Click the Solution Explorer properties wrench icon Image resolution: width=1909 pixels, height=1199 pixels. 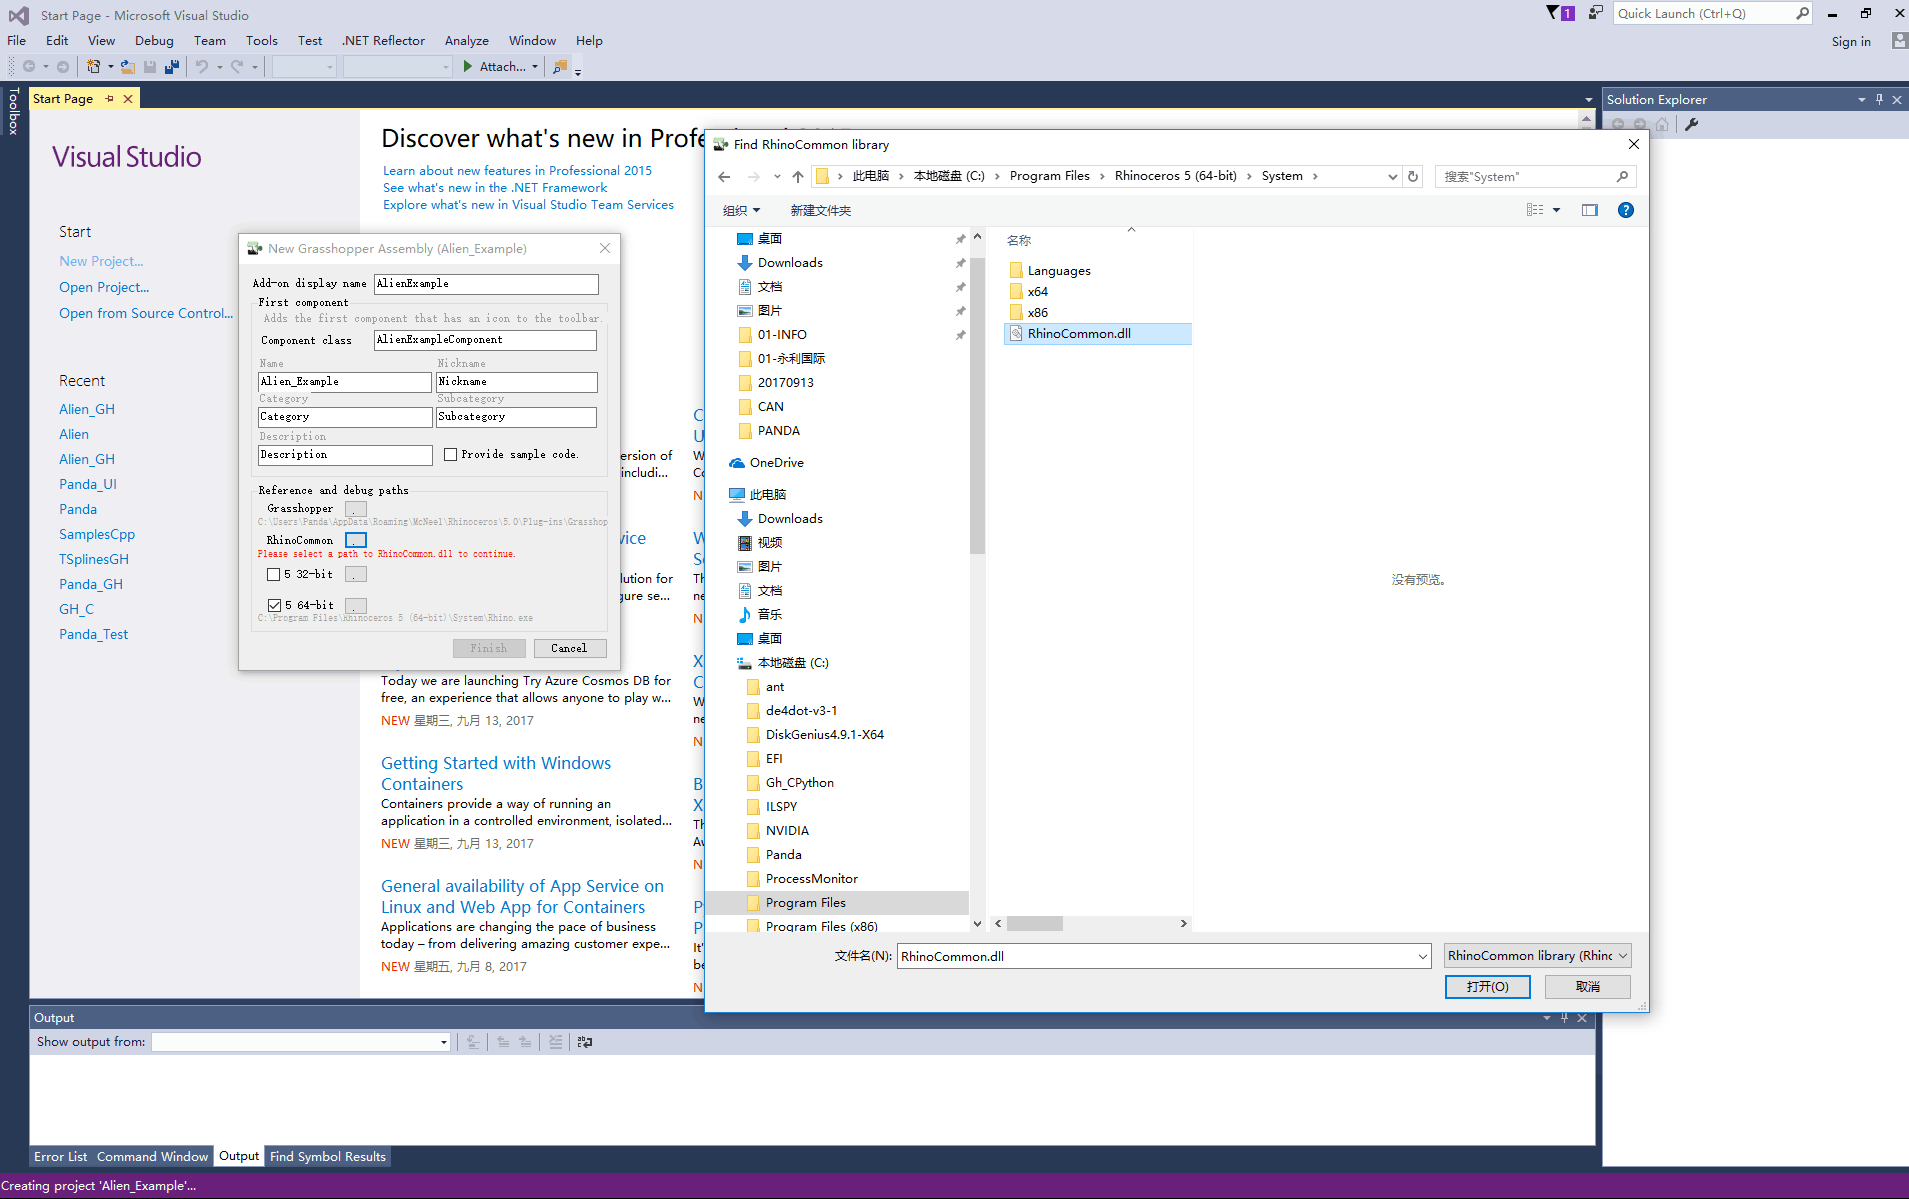[1692, 125]
